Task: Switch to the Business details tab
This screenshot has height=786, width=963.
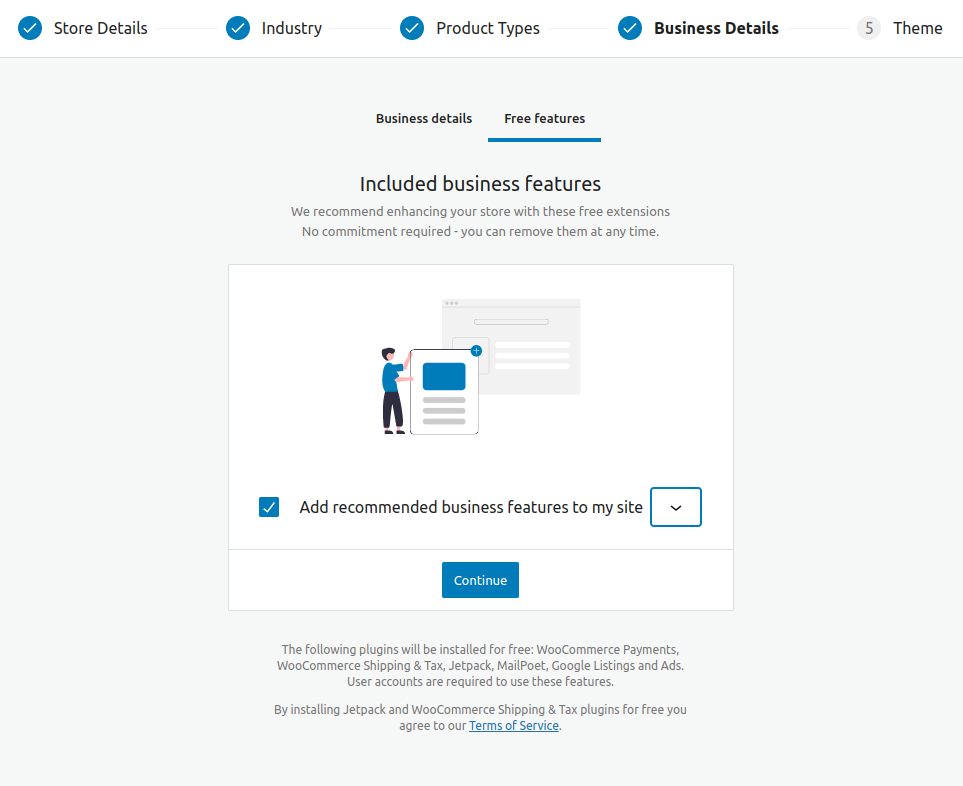Action: 424,119
